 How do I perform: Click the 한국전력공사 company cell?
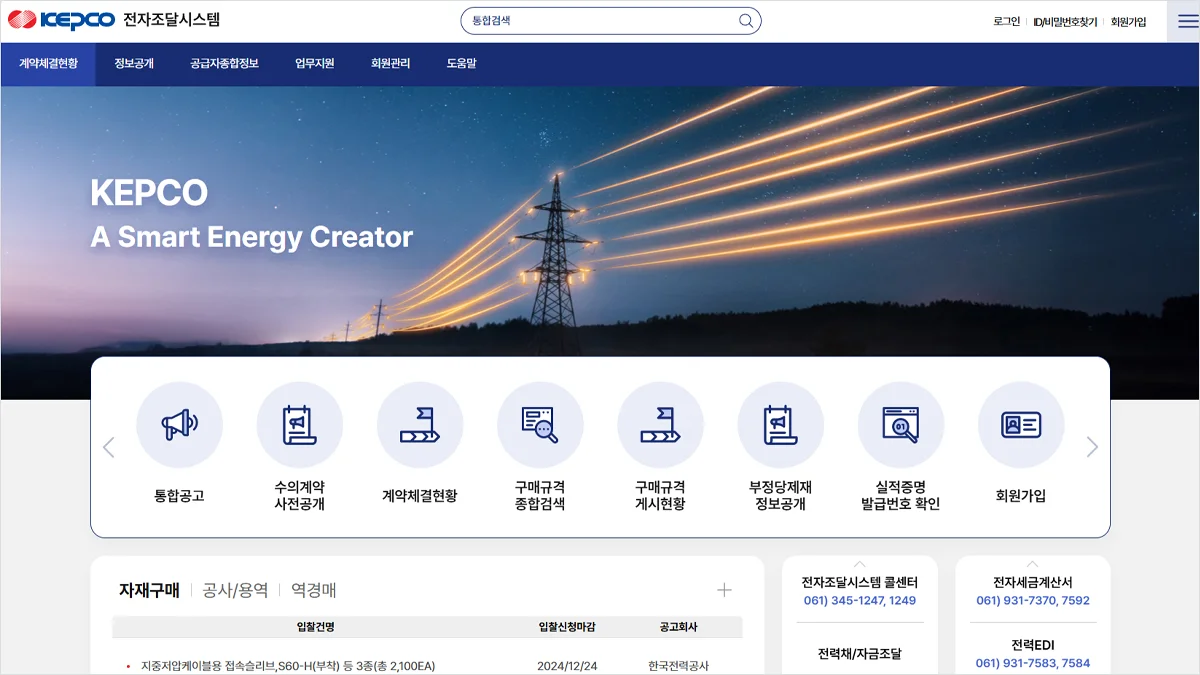coord(678,666)
